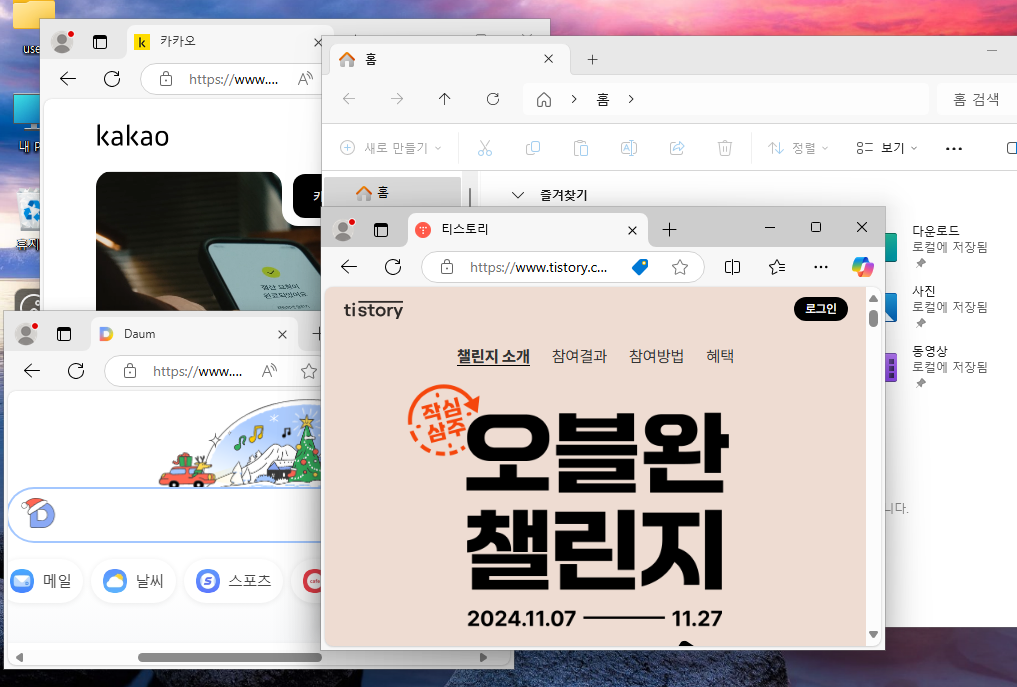This screenshot has width=1017, height=687.
Task: Click the Delete trash icon in File Explorer
Action: click(724, 148)
